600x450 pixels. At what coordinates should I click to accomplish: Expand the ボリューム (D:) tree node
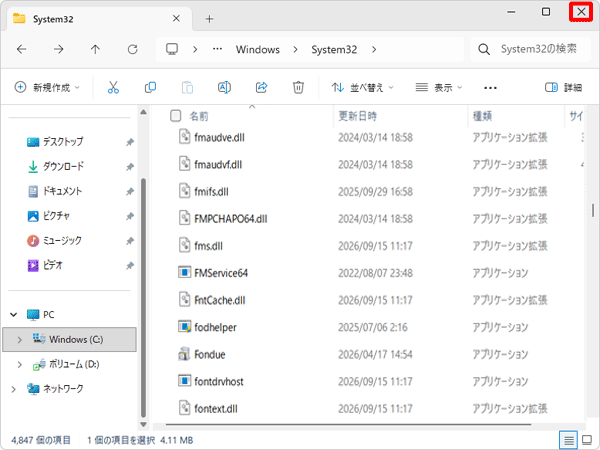pos(20,364)
